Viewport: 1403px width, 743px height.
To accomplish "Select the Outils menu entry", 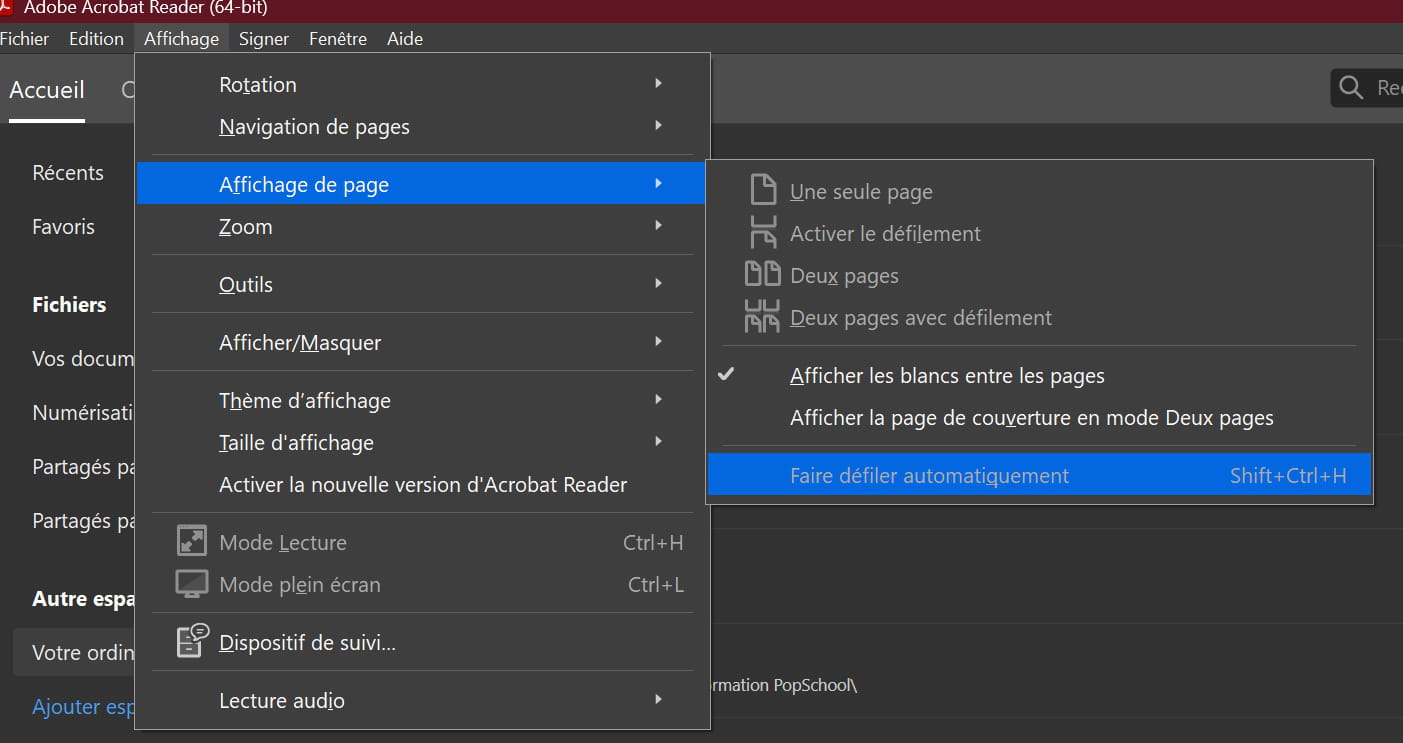I will pos(423,285).
